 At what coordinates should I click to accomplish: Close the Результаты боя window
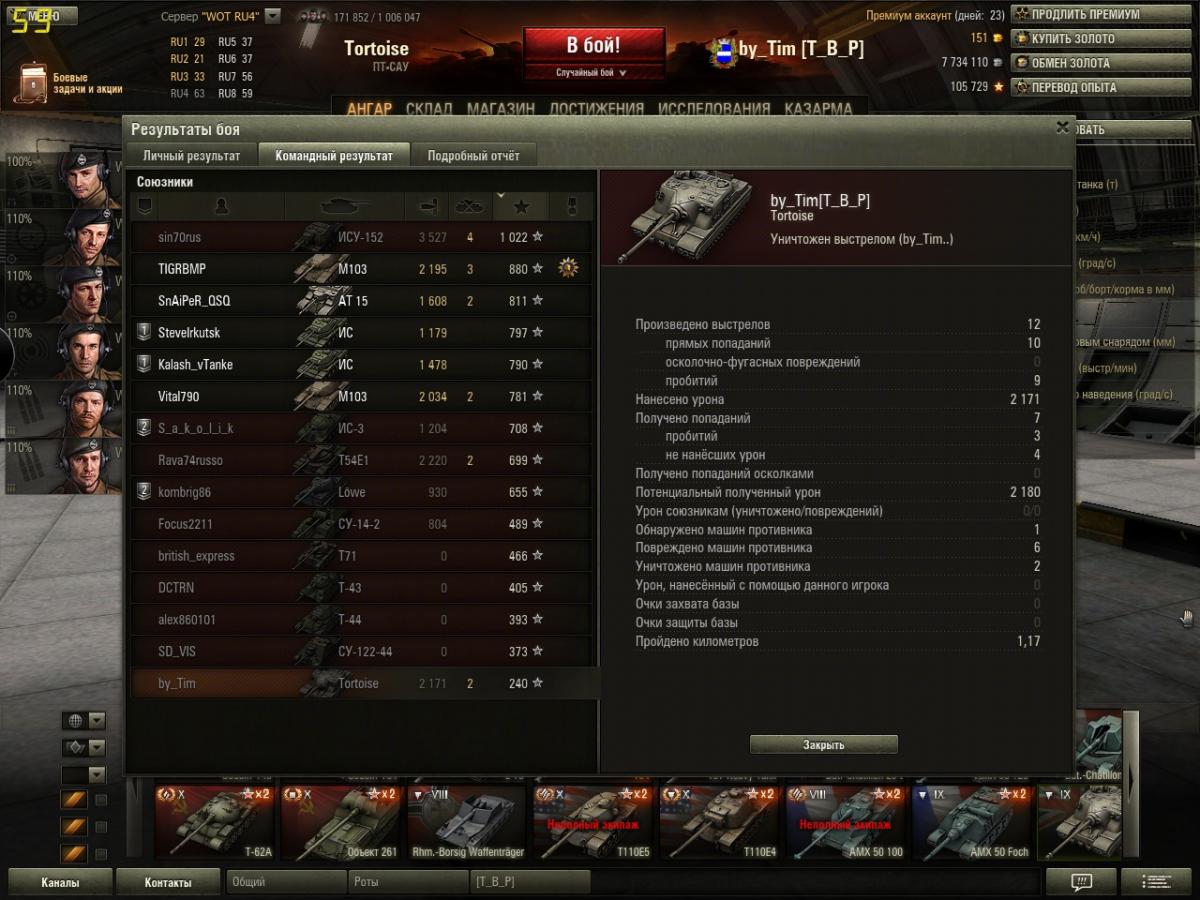pyautogui.click(x=1062, y=127)
